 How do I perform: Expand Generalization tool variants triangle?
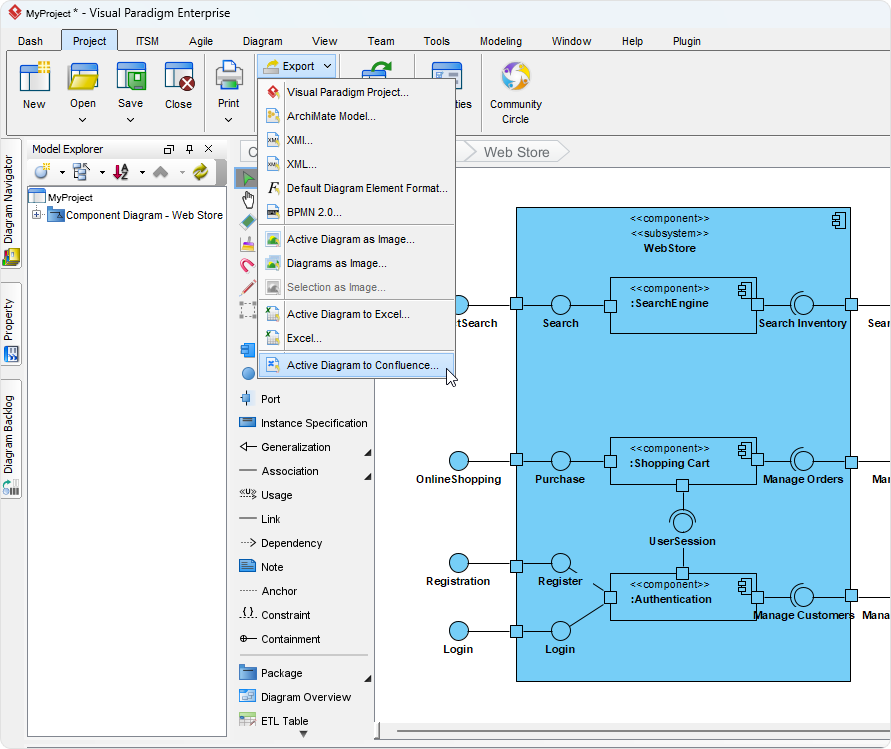tap(368, 452)
